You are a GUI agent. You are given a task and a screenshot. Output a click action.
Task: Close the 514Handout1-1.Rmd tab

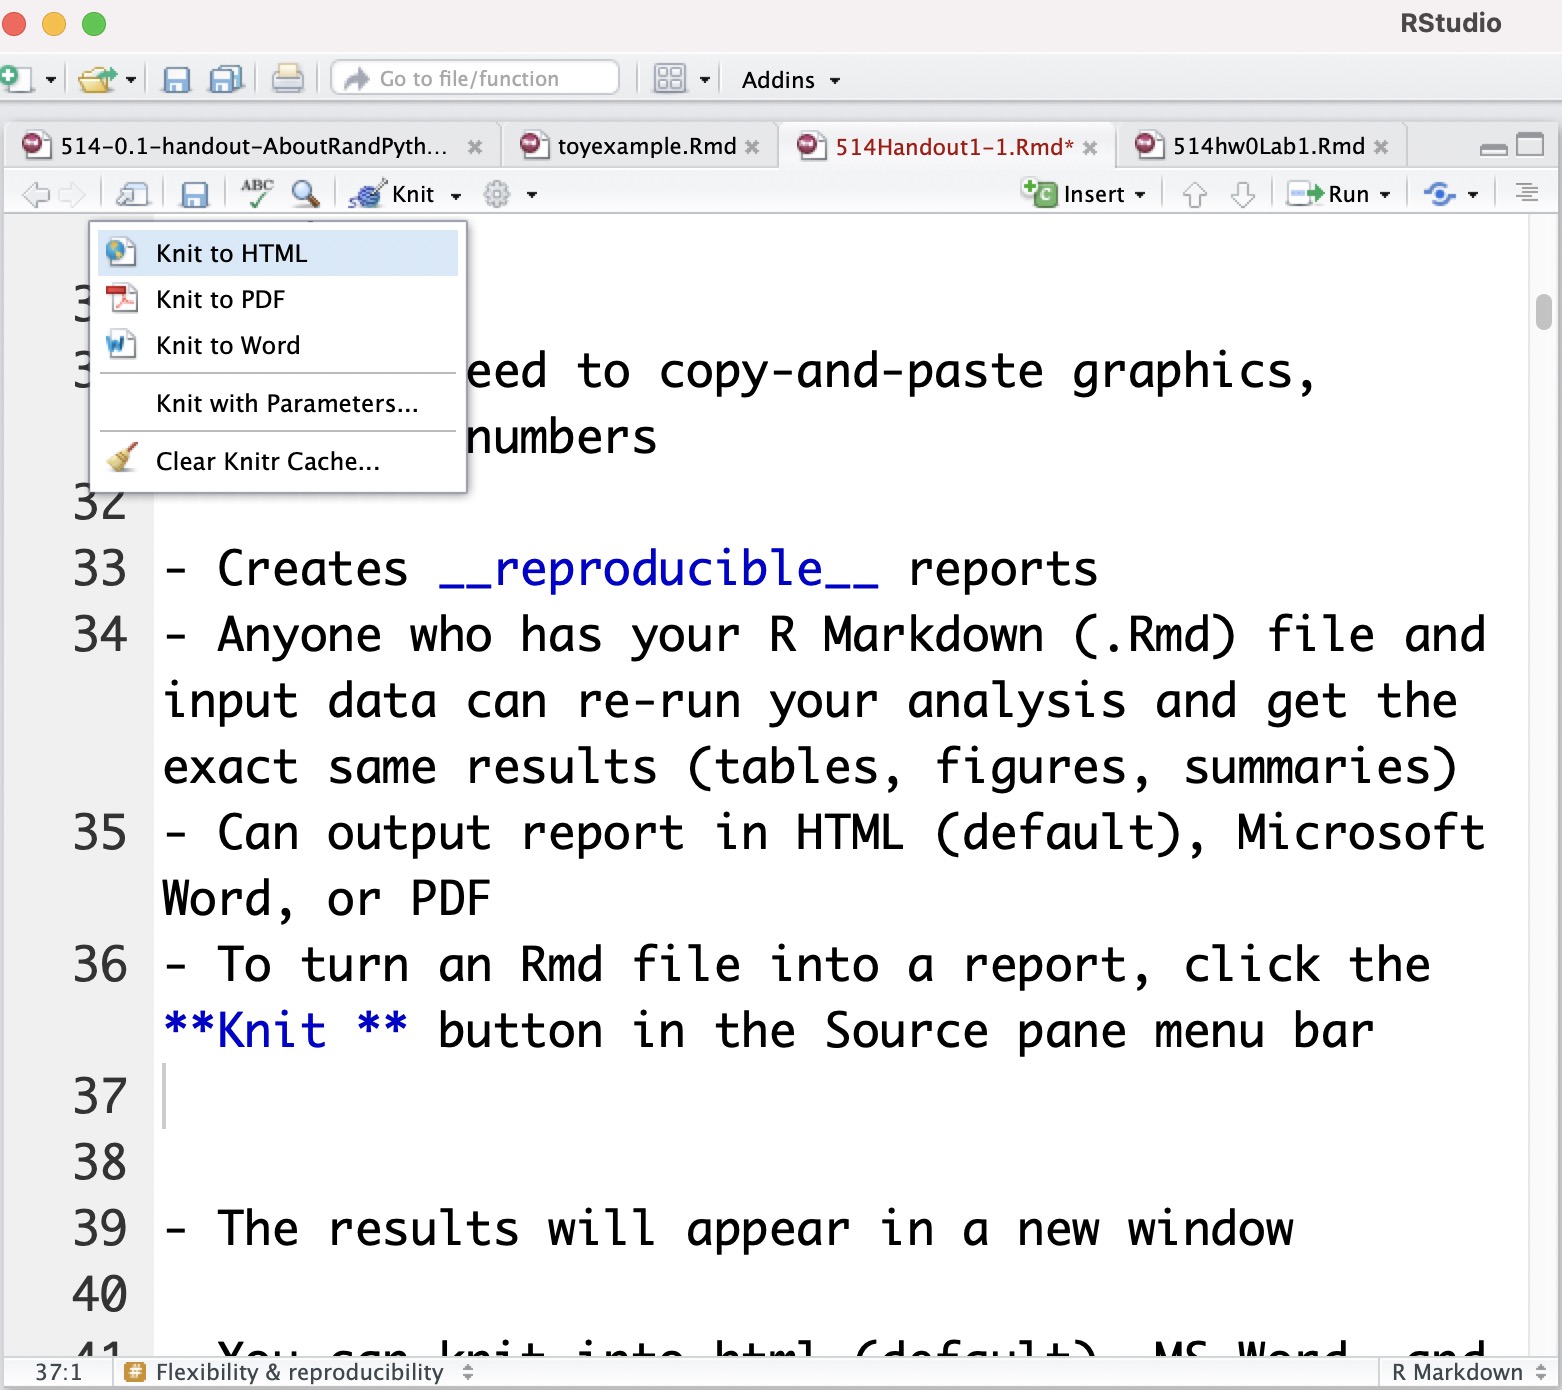(x=1090, y=147)
